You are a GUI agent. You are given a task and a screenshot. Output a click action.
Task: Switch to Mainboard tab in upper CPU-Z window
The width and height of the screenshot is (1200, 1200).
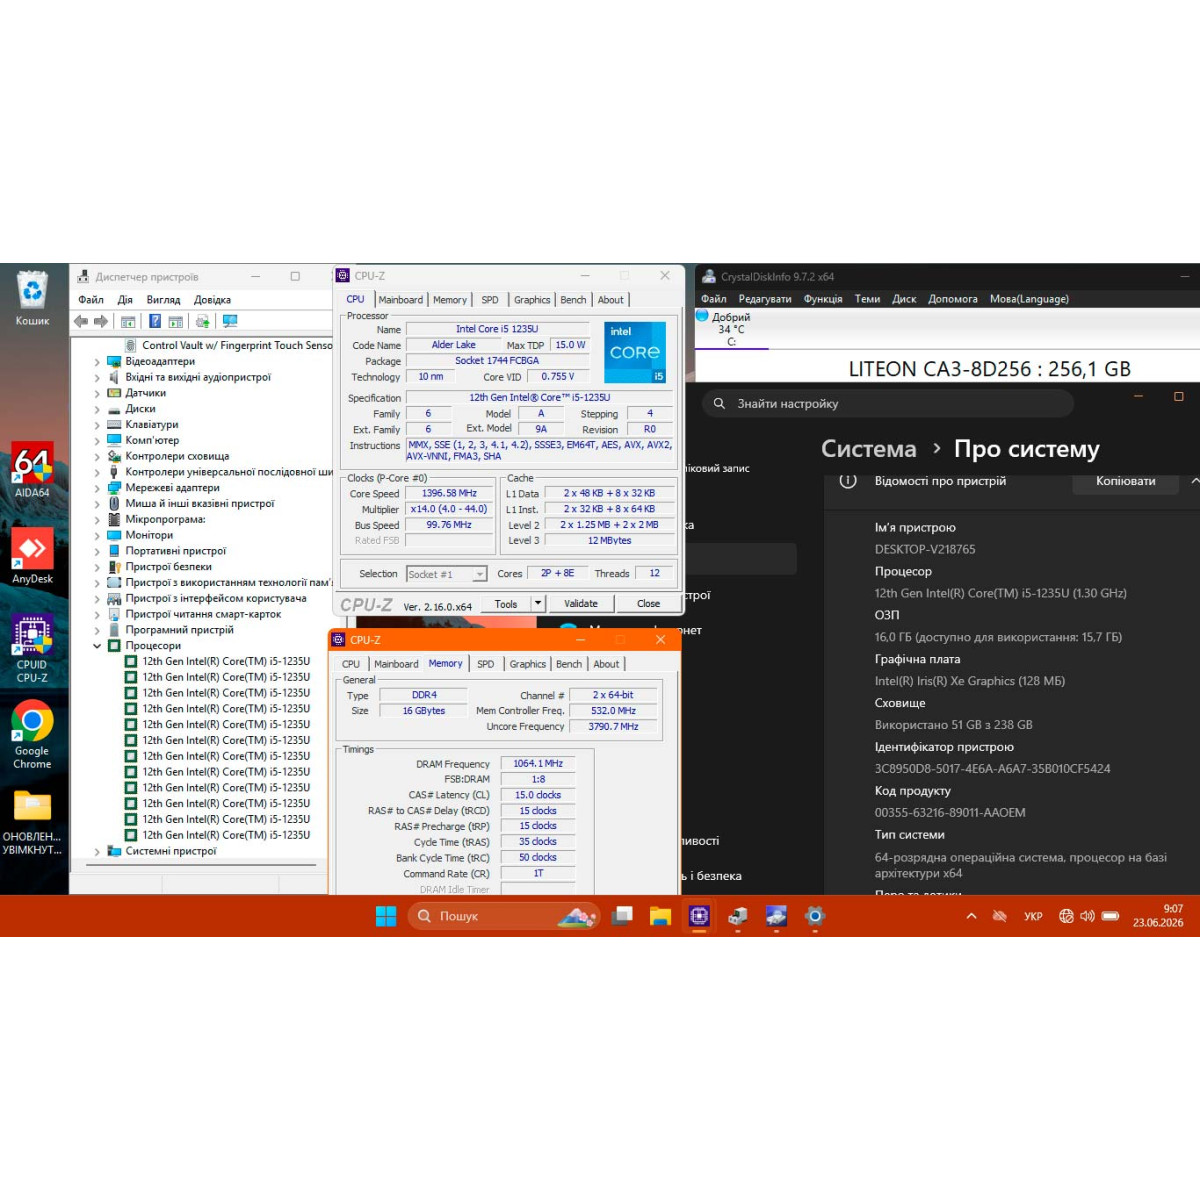[400, 300]
